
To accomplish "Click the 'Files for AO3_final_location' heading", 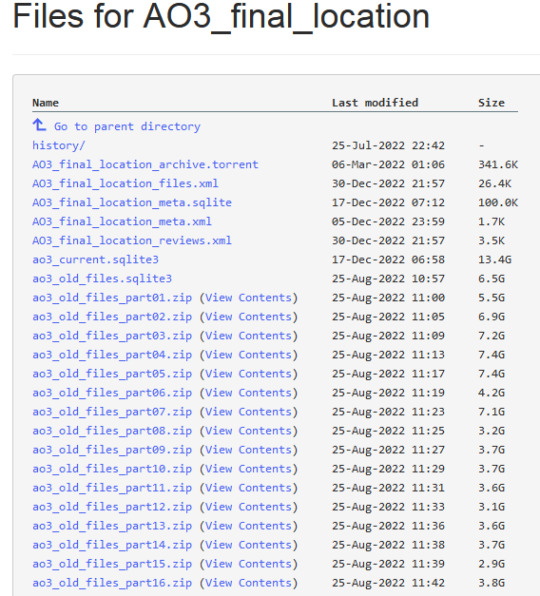I will coord(221,17).
